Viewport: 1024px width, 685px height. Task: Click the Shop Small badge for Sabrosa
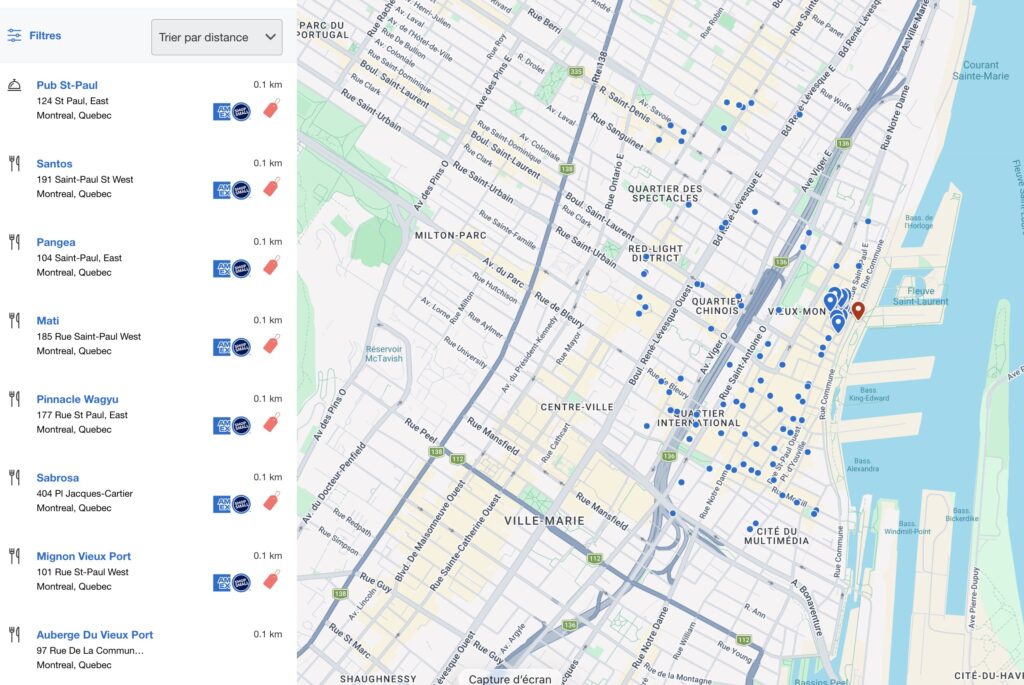(242, 504)
